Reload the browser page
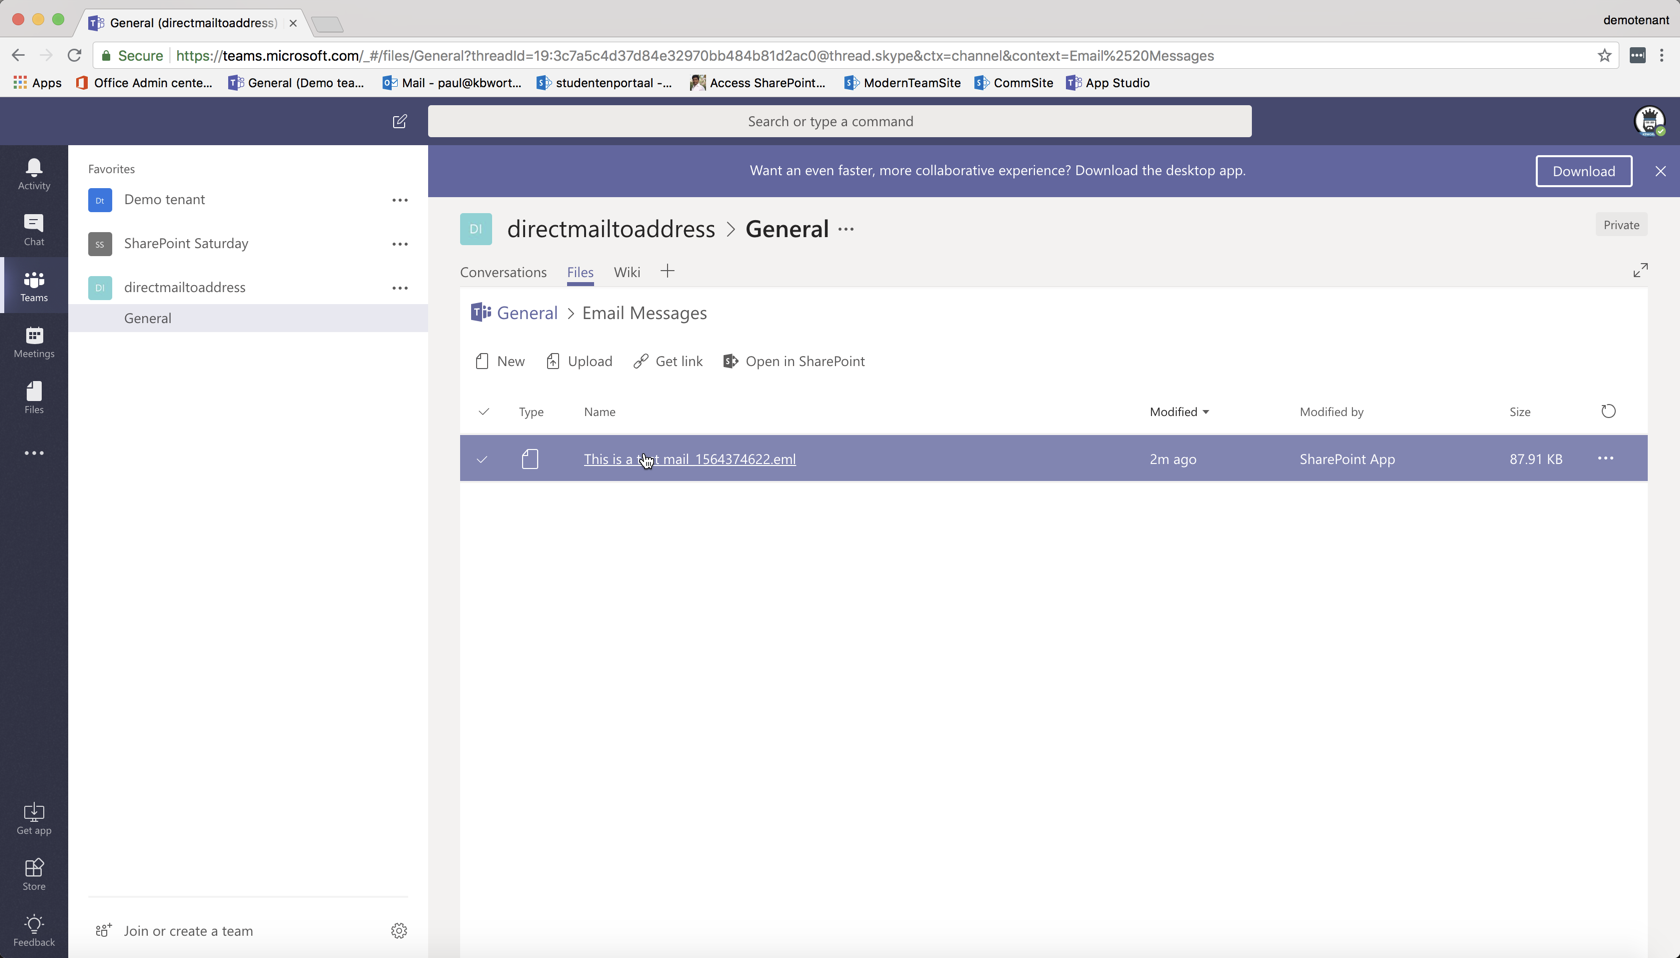The height and width of the screenshot is (958, 1680). coord(74,56)
